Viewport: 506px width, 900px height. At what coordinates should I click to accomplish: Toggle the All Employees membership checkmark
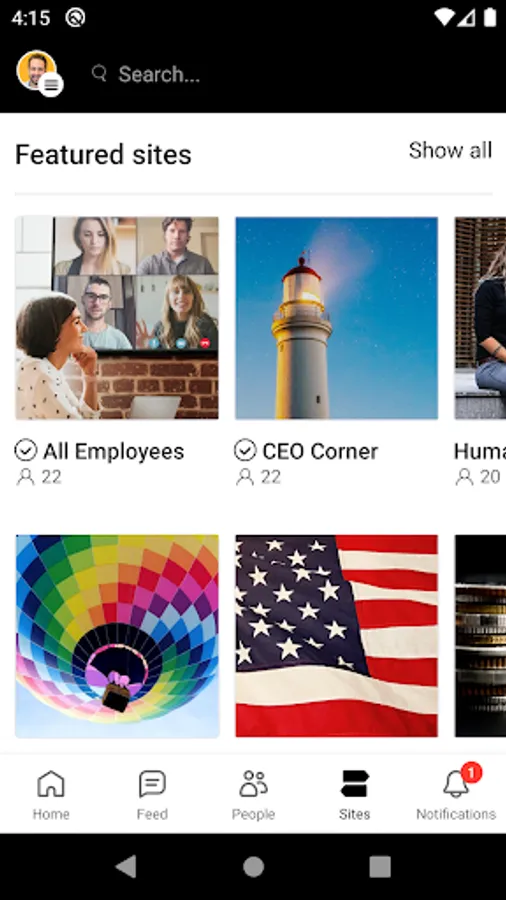26,451
